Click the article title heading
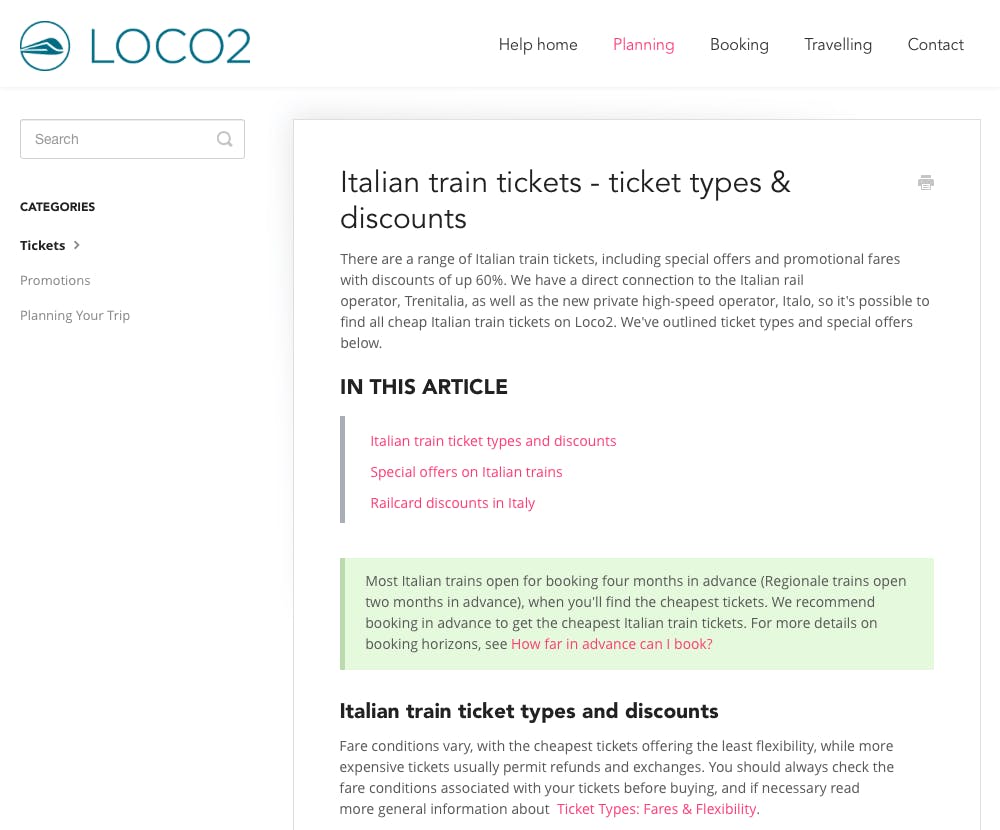The height and width of the screenshot is (830, 1000). (x=565, y=200)
